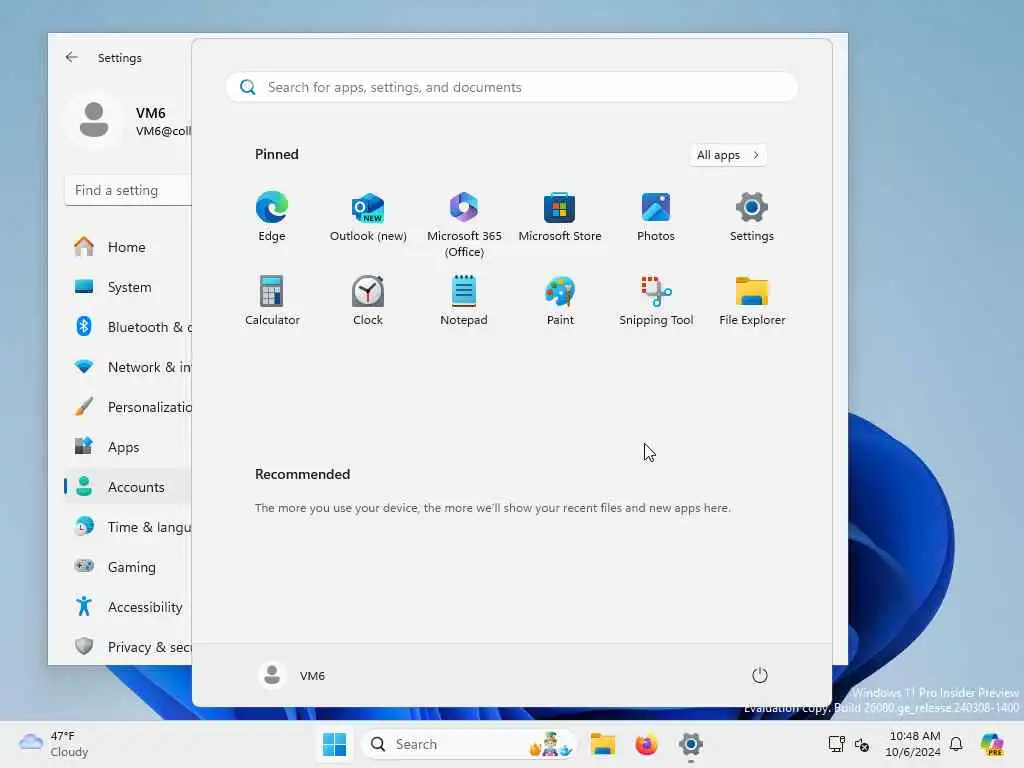Open the notification bell in system tray

(956, 744)
